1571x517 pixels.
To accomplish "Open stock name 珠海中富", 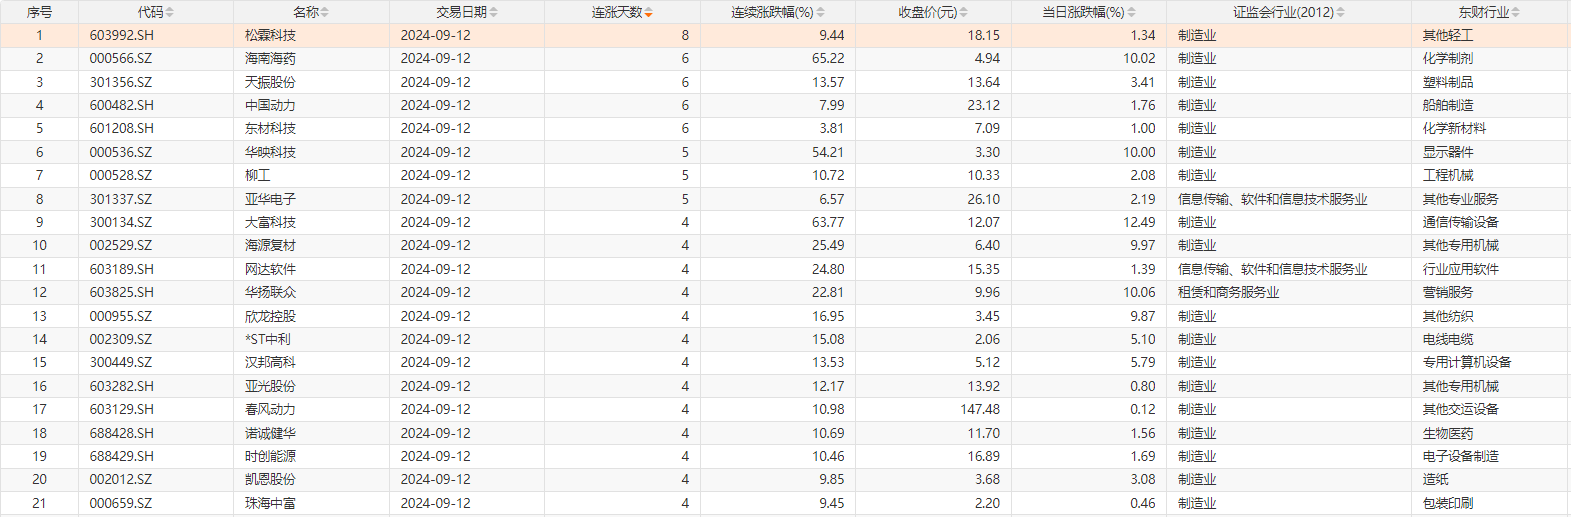I will click(x=270, y=503).
